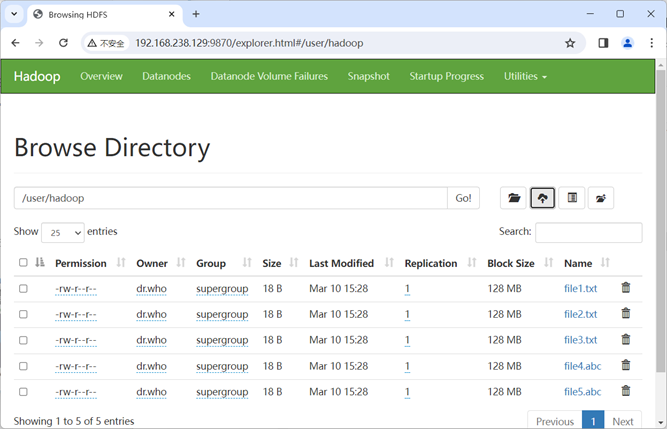Go to the Startup Progress page

[x=447, y=76]
